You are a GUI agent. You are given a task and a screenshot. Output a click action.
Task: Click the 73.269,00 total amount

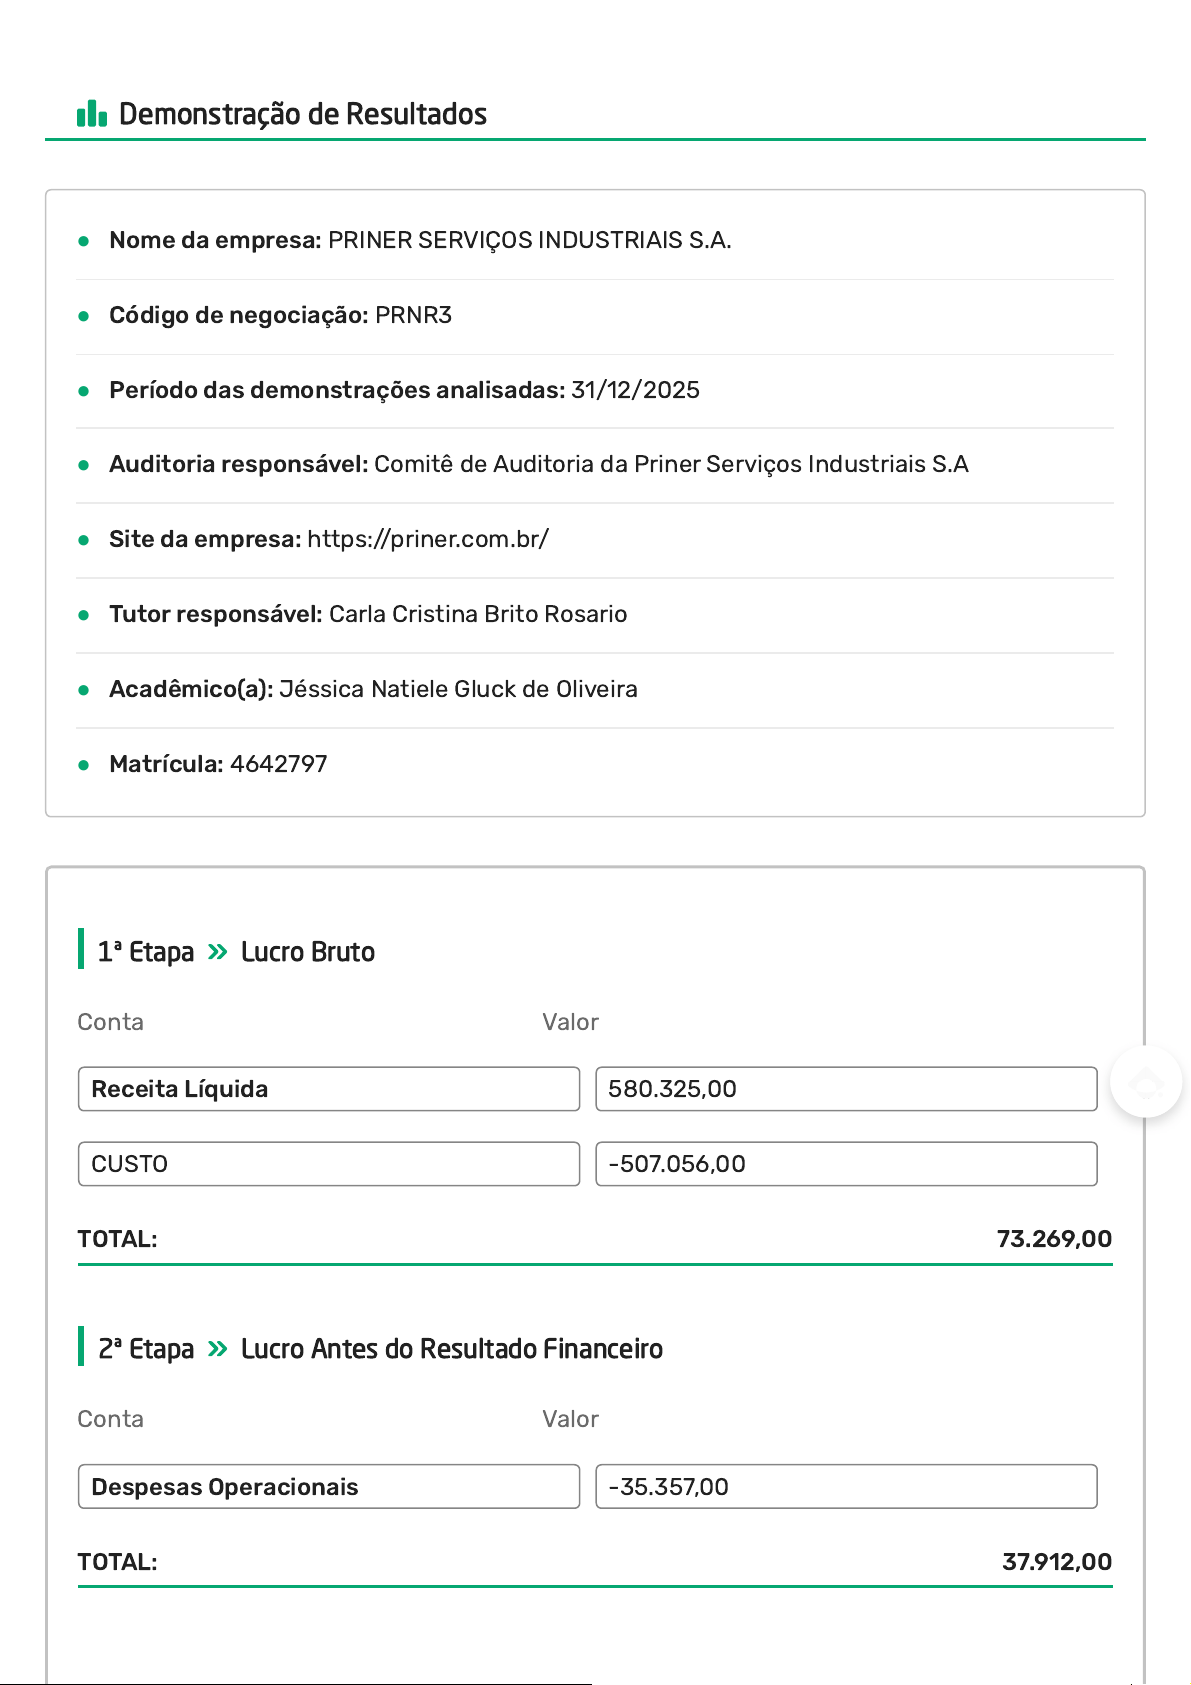click(x=1053, y=1239)
